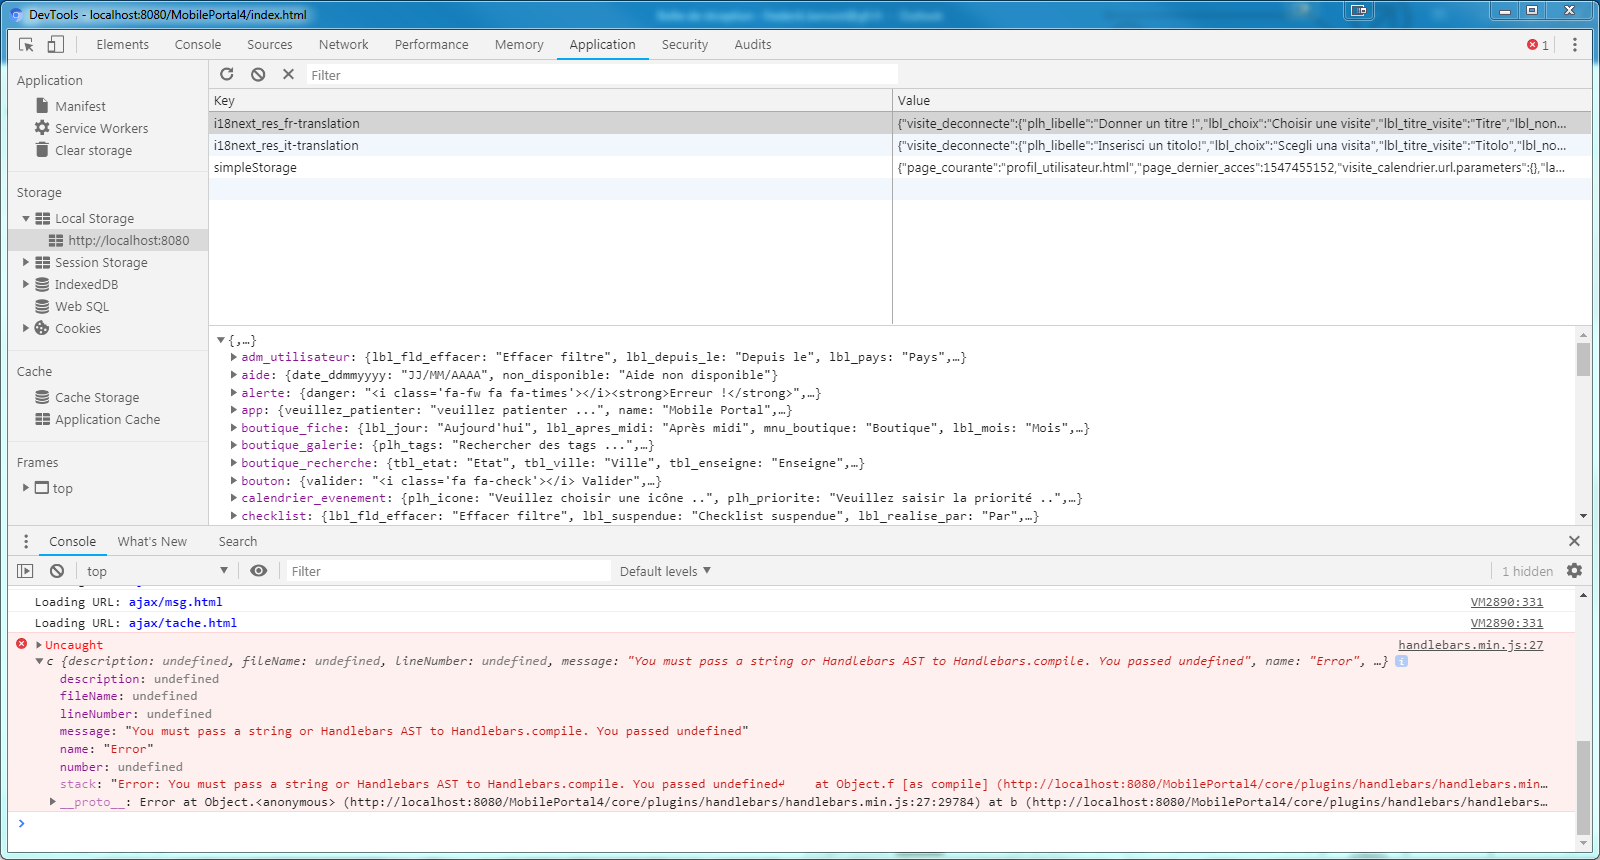Open the Default levels dropdown
Viewport: 1600px width, 860px height.
pyautogui.click(x=665, y=571)
